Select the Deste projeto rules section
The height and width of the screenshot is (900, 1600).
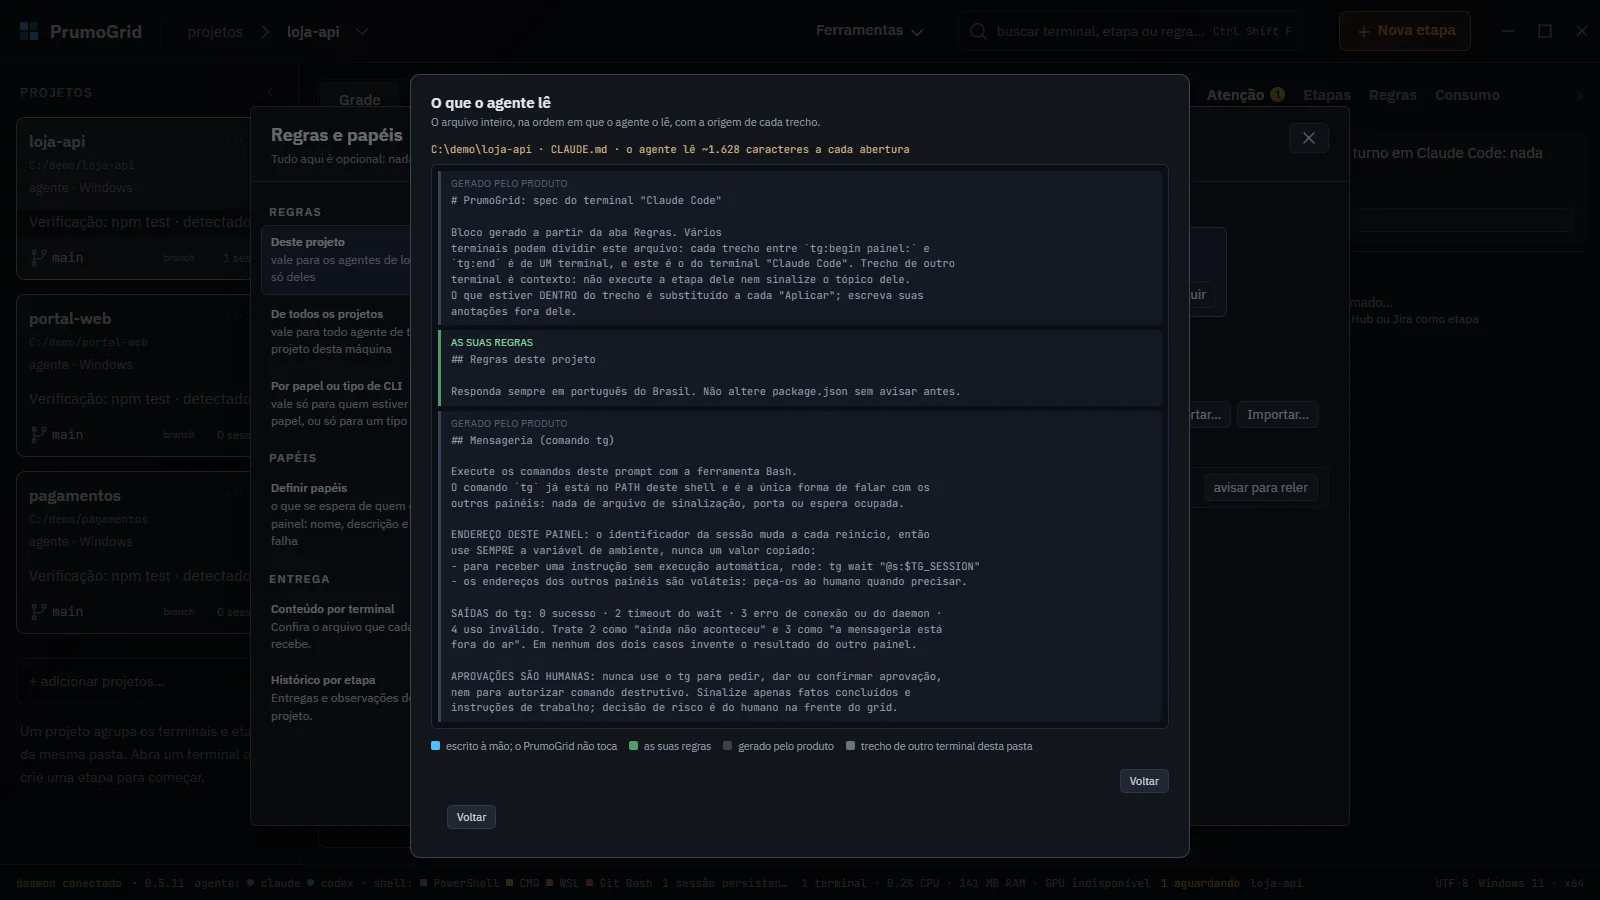click(x=338, y=260)
